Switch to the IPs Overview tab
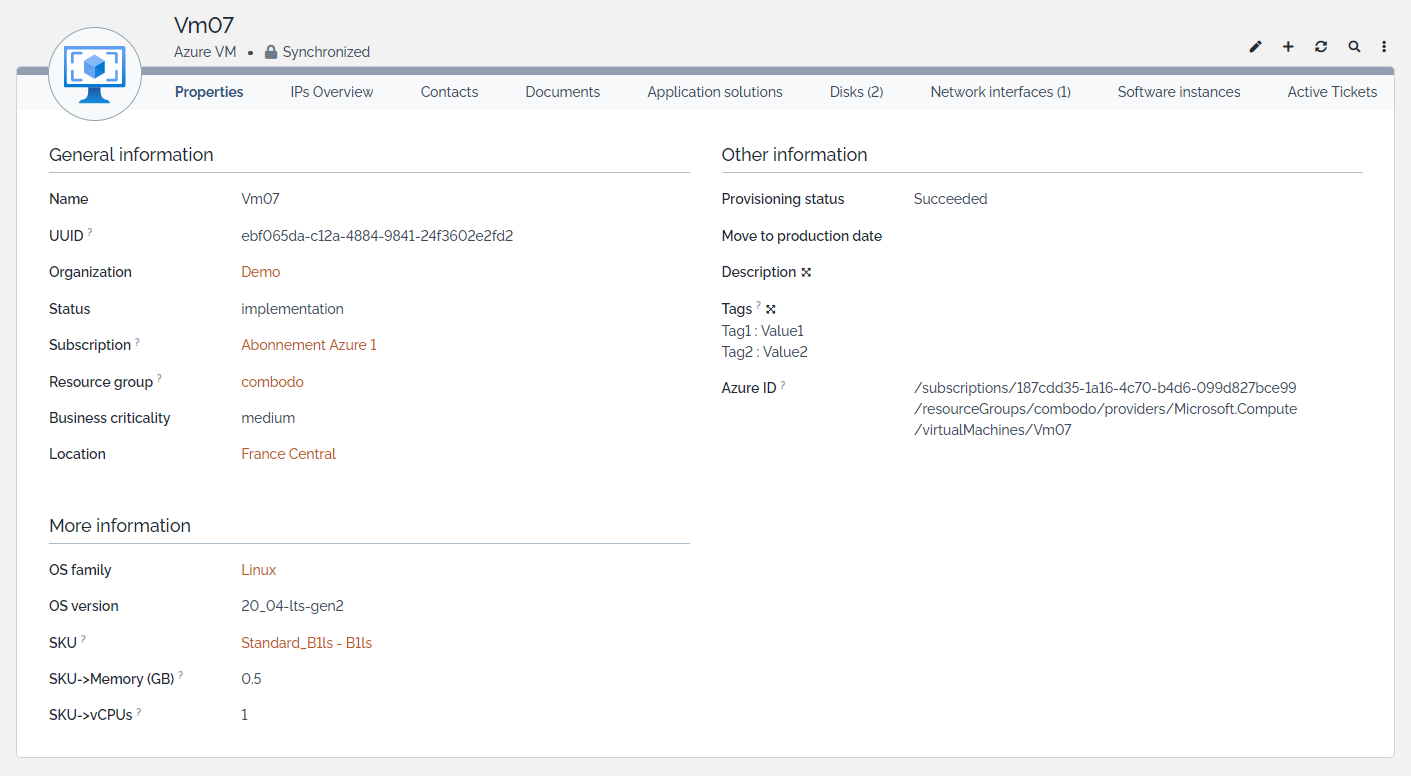This screenshot has width=1411, height=776. pyautogui.click(x=332, y=92)
